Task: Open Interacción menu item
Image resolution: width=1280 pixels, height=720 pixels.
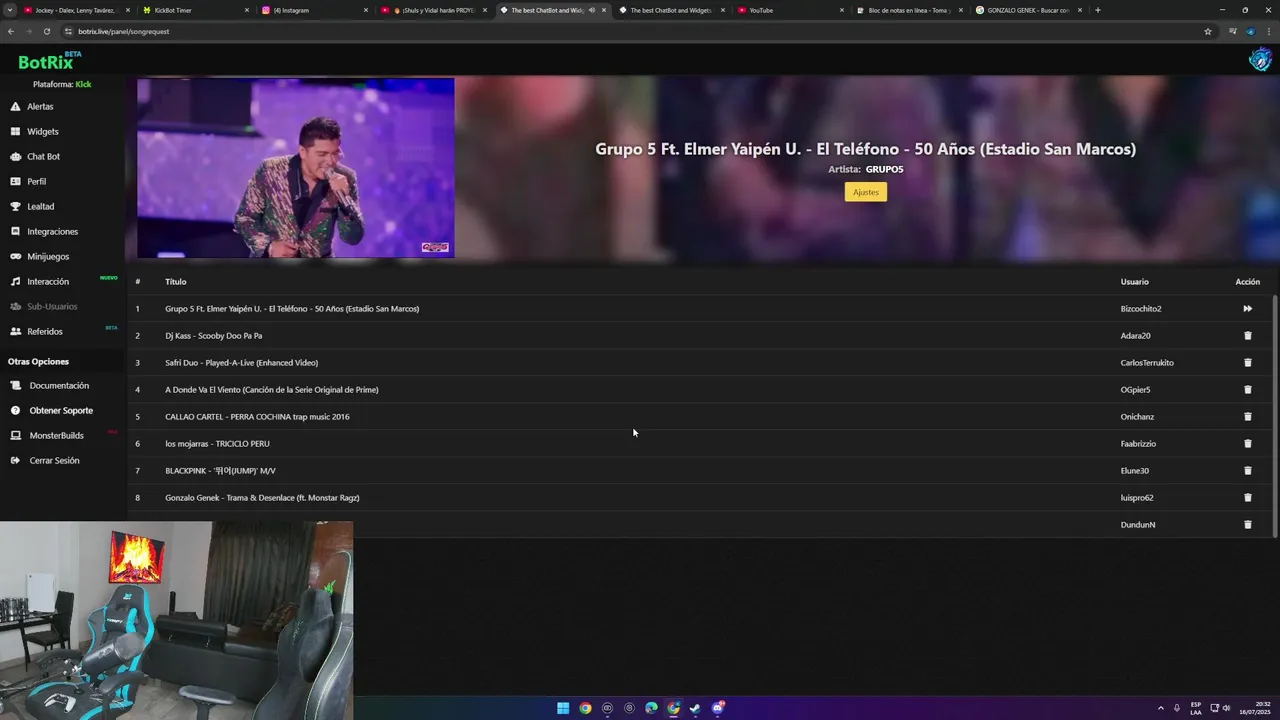Action: click(x=48, y=281)
